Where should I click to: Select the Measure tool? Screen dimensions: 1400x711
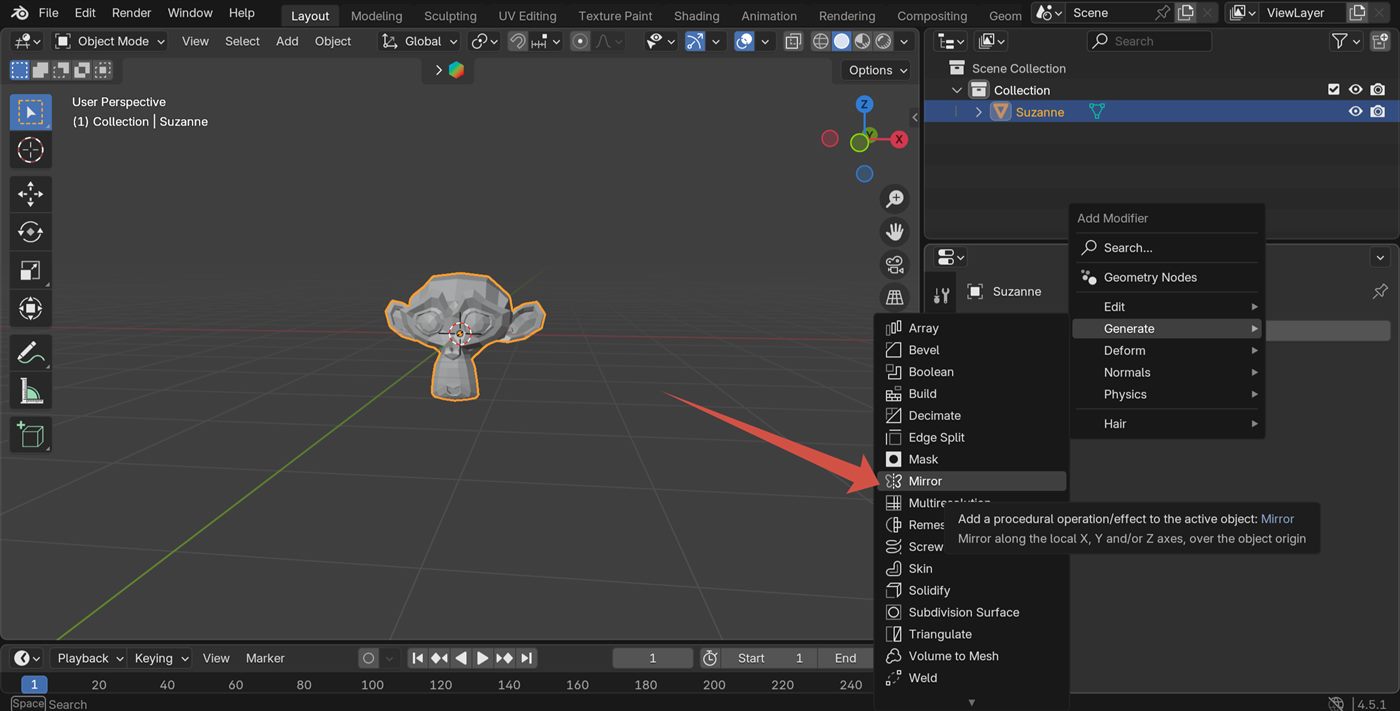(x=31, y=391)
